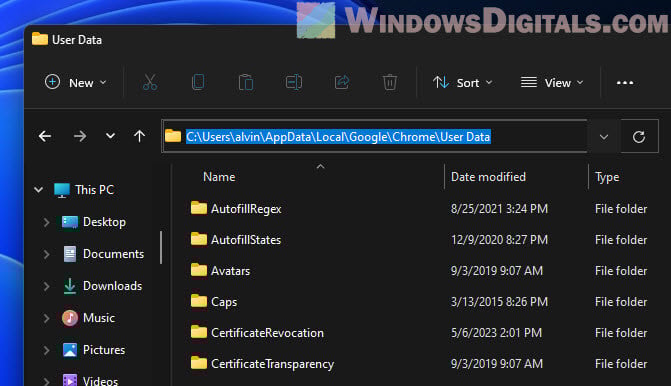
Task: Select the AutofillRegex folder name
Action: 246,209
